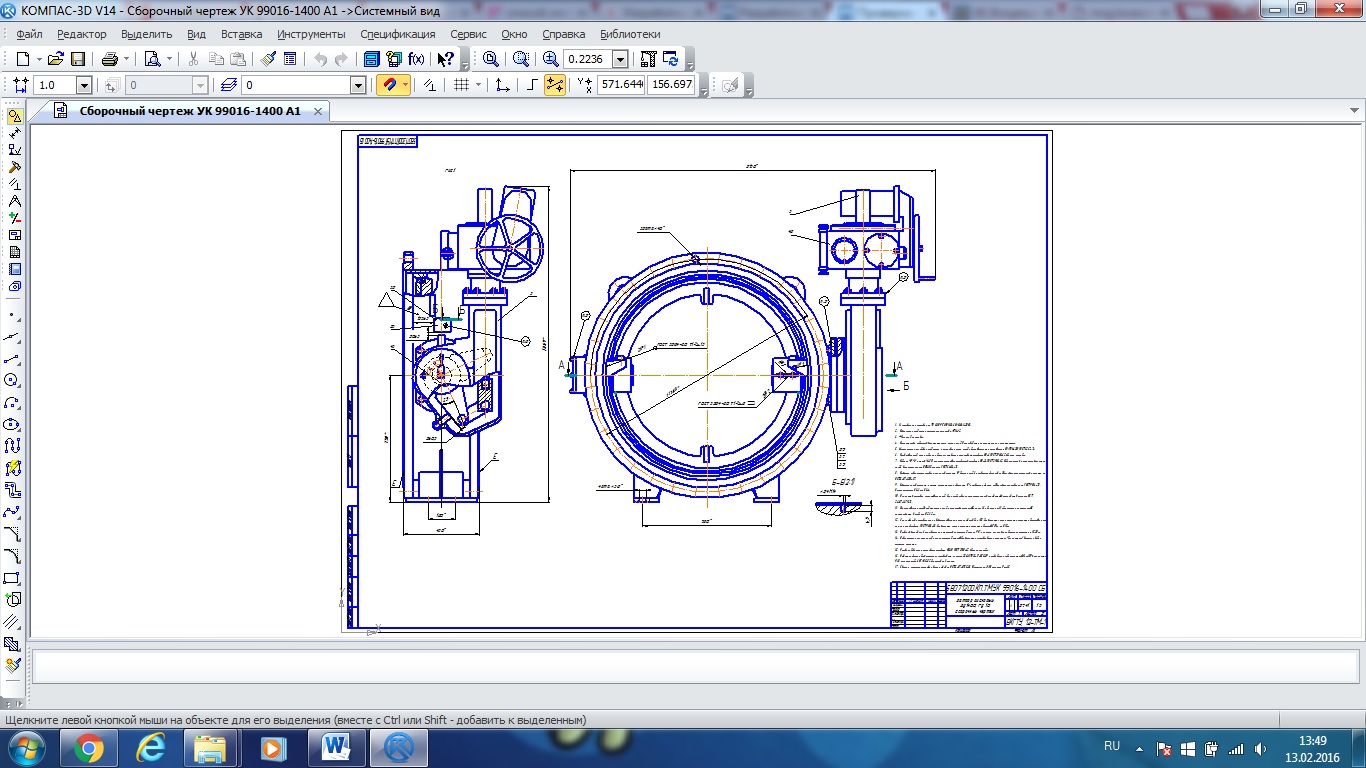
Task: Open the variables f(x) icon
Action: pyautogui.click(x=416, y=59)
